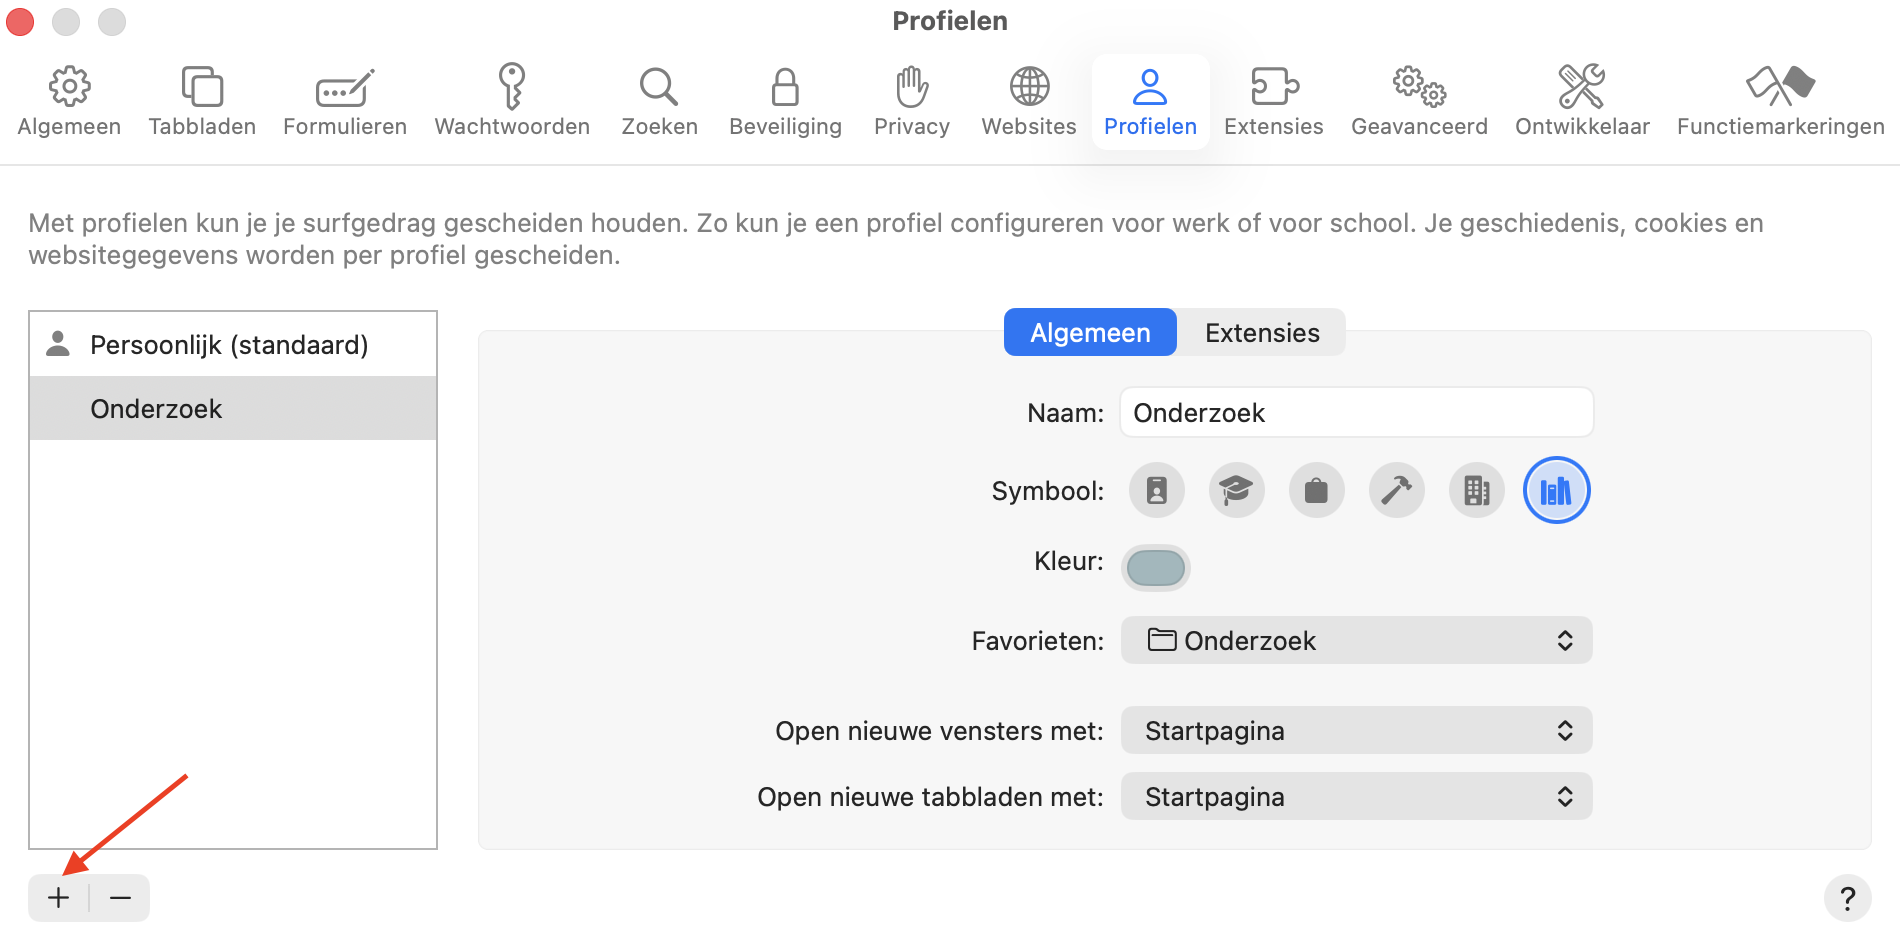This screenshot has width=1900, height=936.
Task: Open the Favorieten folder dropdown
Action: pos(1355,640)
